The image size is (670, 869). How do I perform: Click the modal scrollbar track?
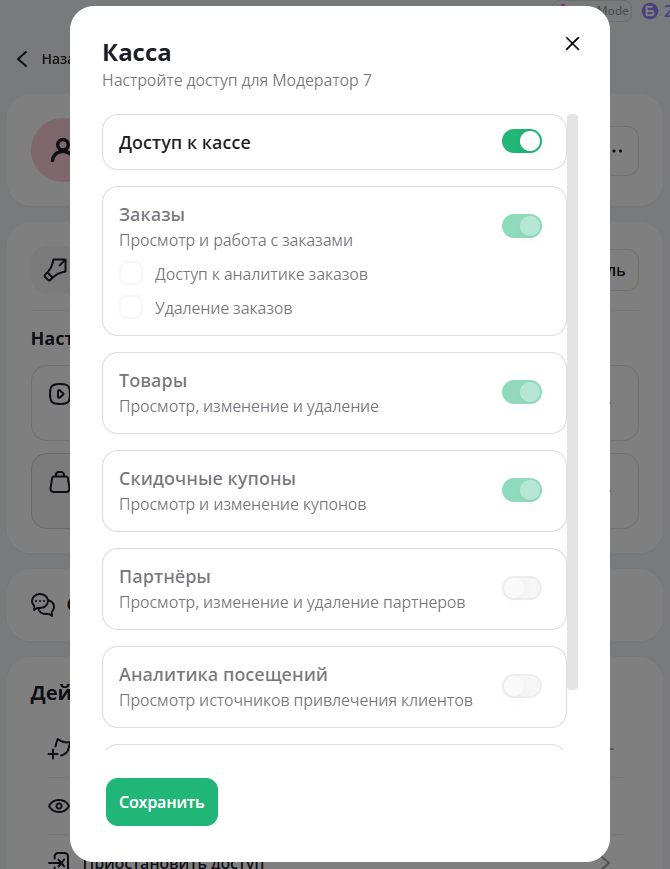pos(573,400)
